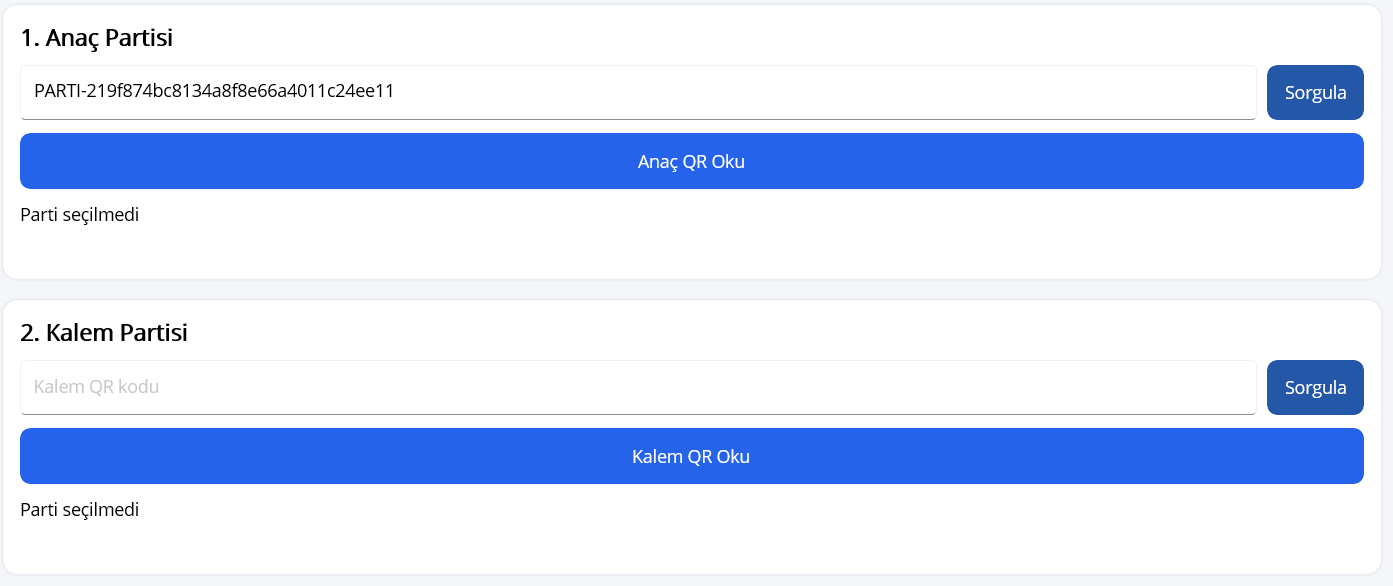Screen dimensions: 1393x586
Task: Focus the Anaç input containing PARTI-219f874b code
Action: pos(638,92)
